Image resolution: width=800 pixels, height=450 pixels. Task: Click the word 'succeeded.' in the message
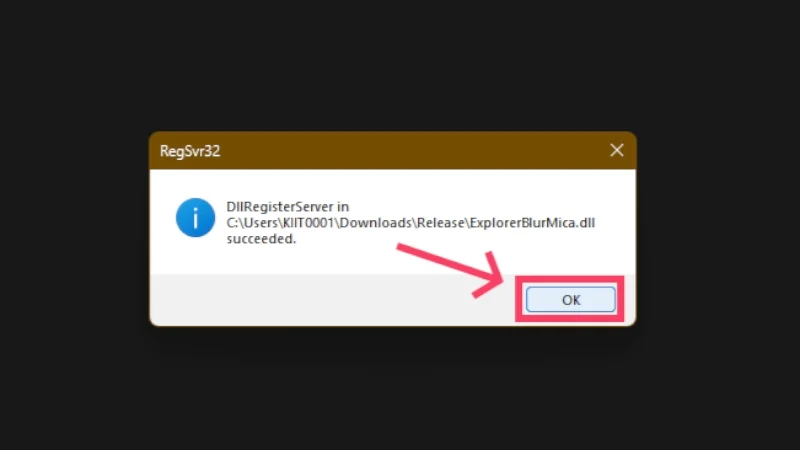tap(261, 239)
